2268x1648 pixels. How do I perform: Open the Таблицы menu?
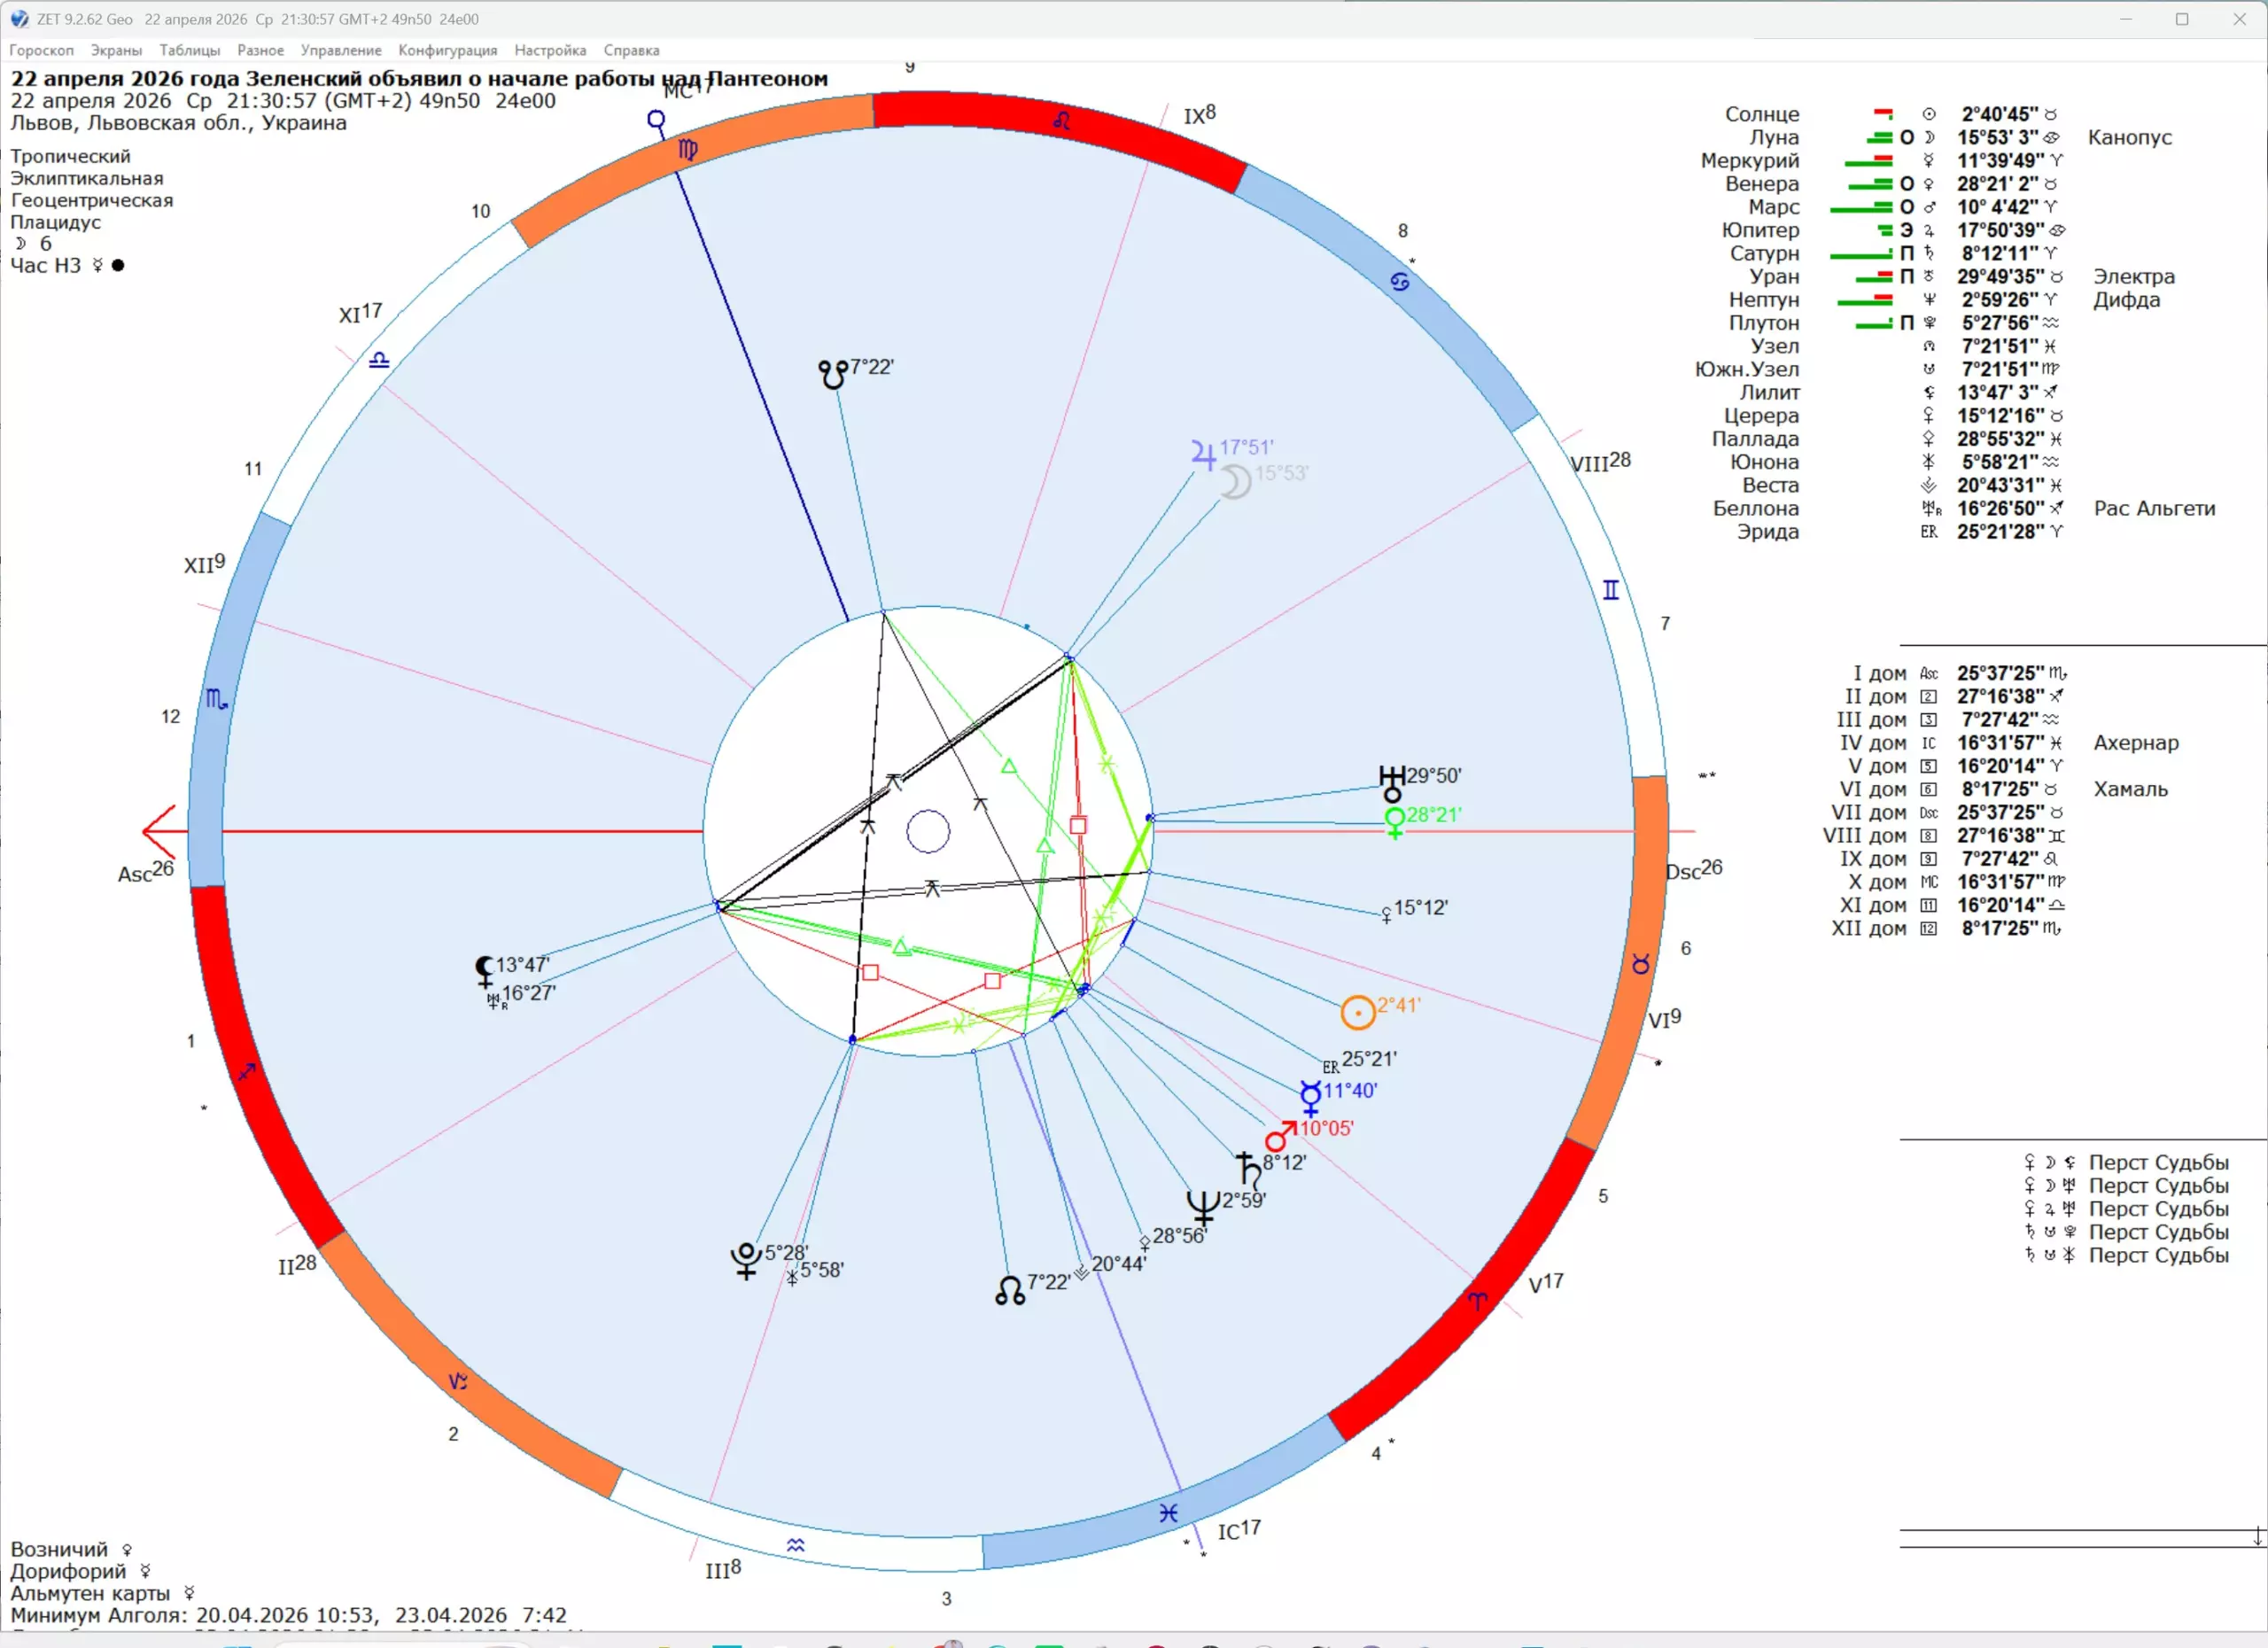coord(190,50)
